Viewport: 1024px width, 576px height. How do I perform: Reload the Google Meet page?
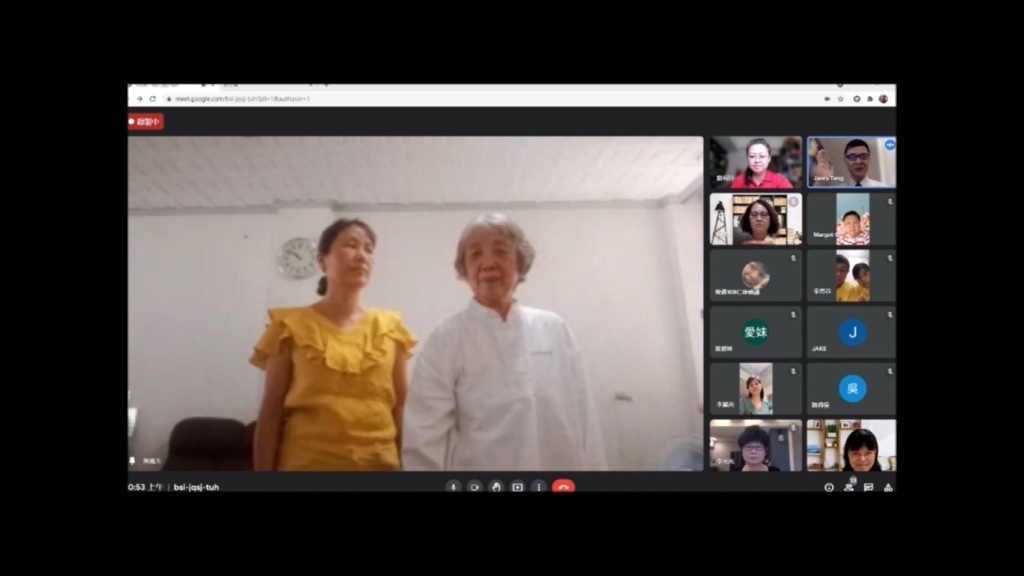pos(153,99)
